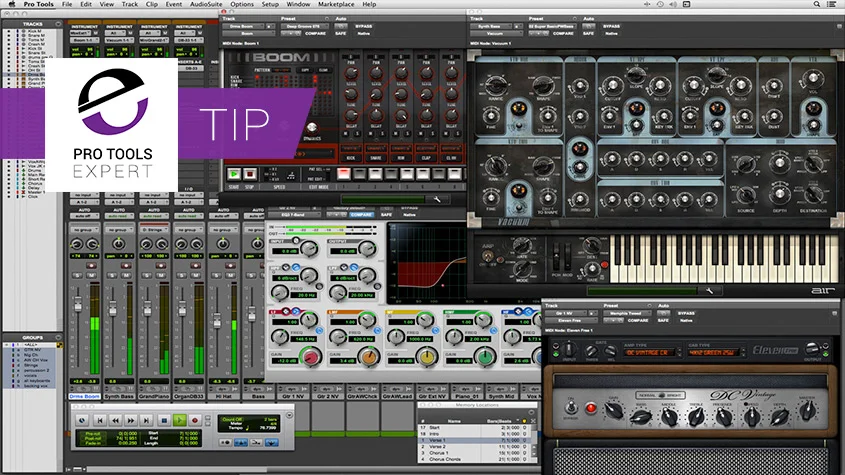This screenshot has width=845, height=475.
Task: Toggle the Wait for Note button in the Transport
Action: (x=225, y=443)
